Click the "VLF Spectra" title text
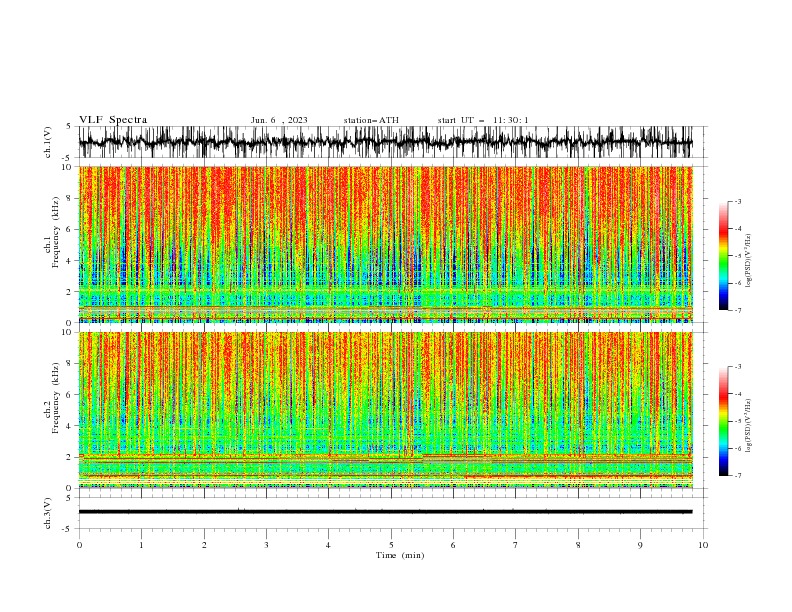This screenshot has width=792, height=612. pos(113,120)
